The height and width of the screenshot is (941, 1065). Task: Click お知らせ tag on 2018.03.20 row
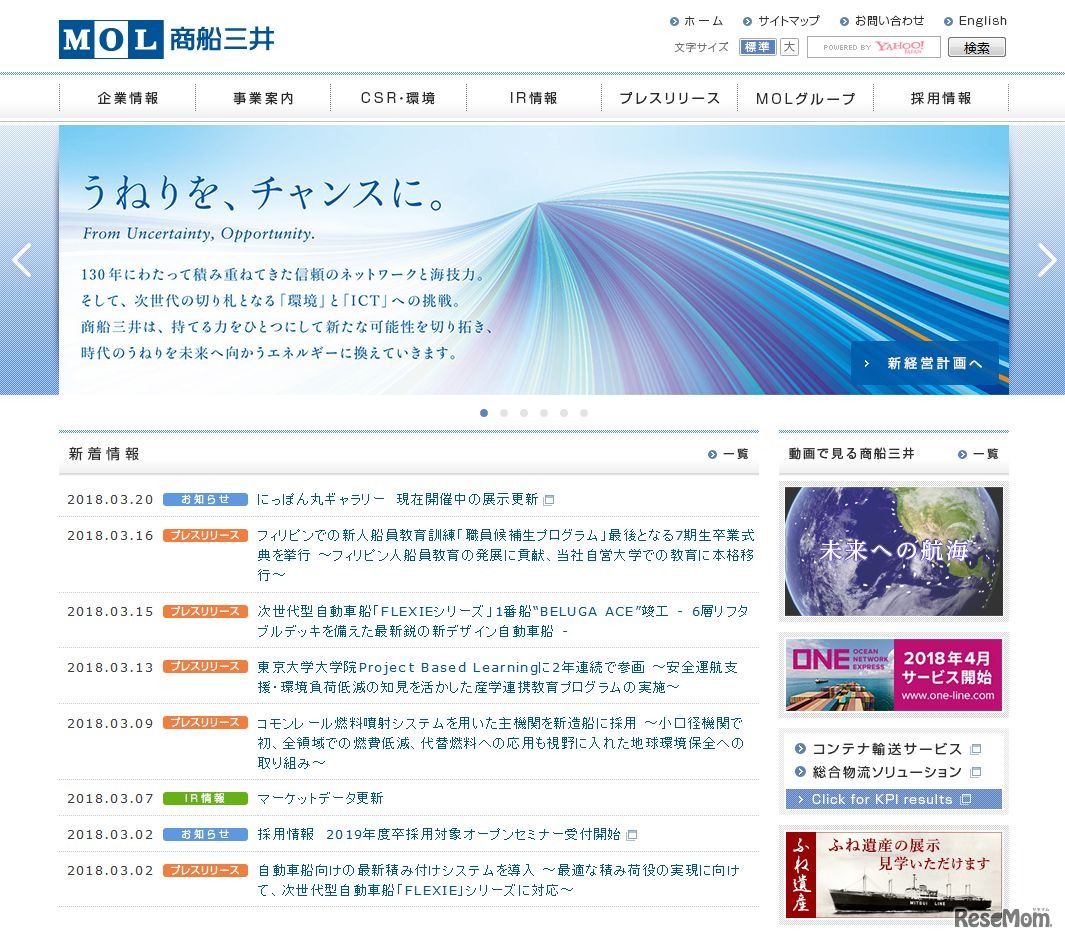pyautogui.click(x=205, y=499)
